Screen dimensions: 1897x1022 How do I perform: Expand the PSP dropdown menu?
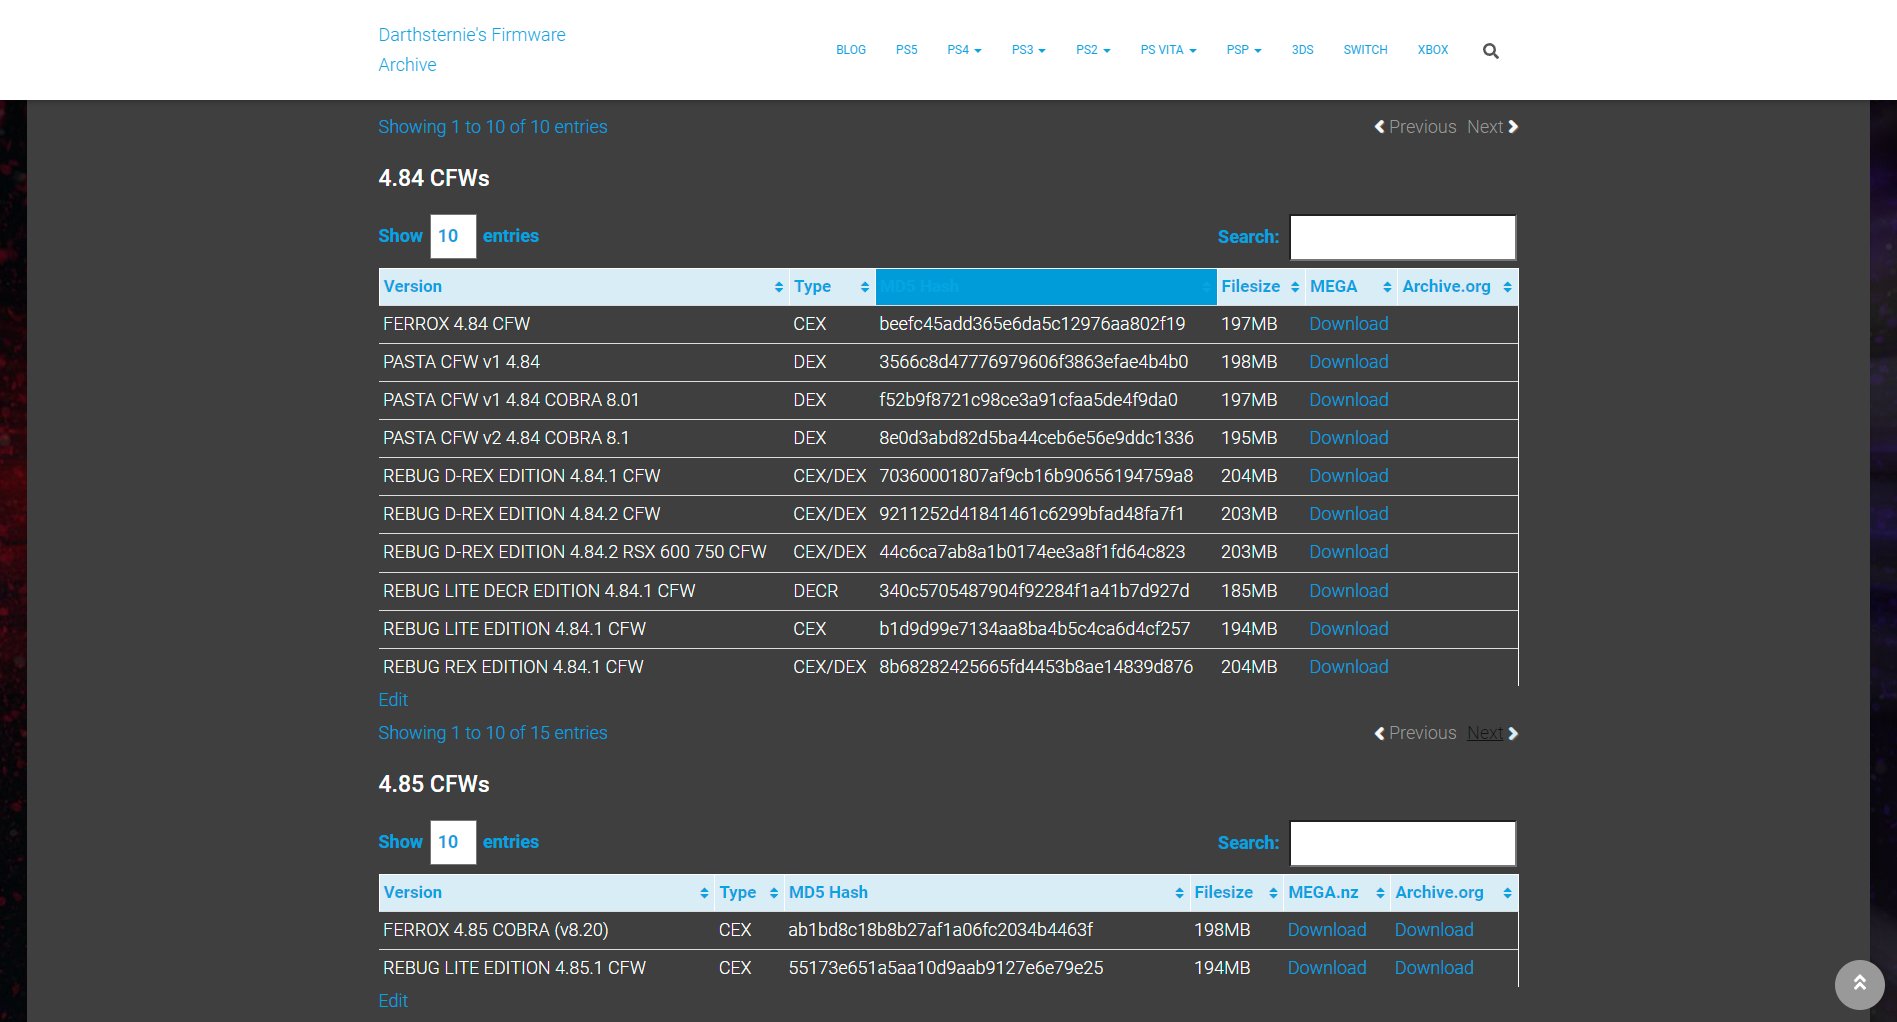tap(1244, 50)
